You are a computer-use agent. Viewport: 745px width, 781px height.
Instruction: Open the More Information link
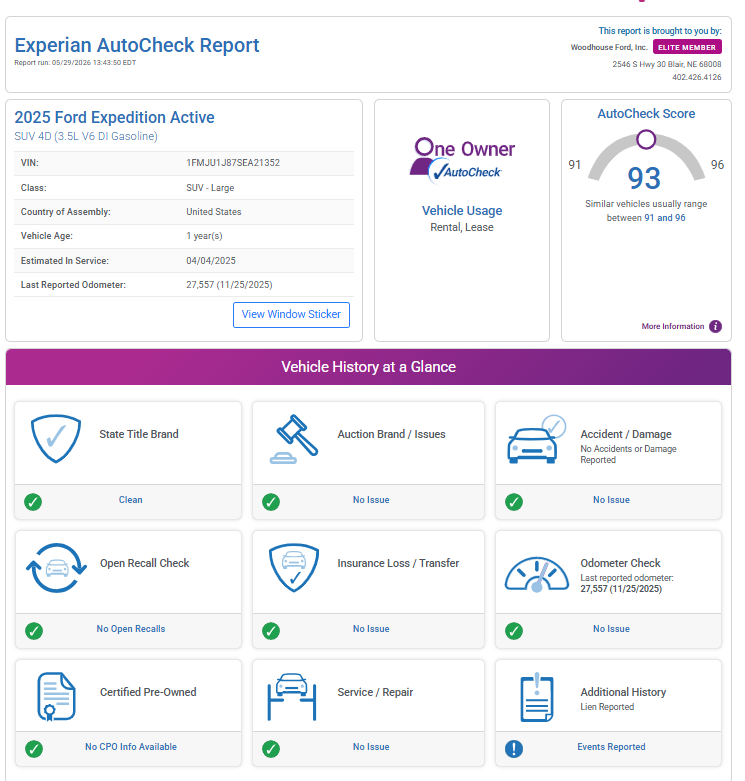[673, 326]
